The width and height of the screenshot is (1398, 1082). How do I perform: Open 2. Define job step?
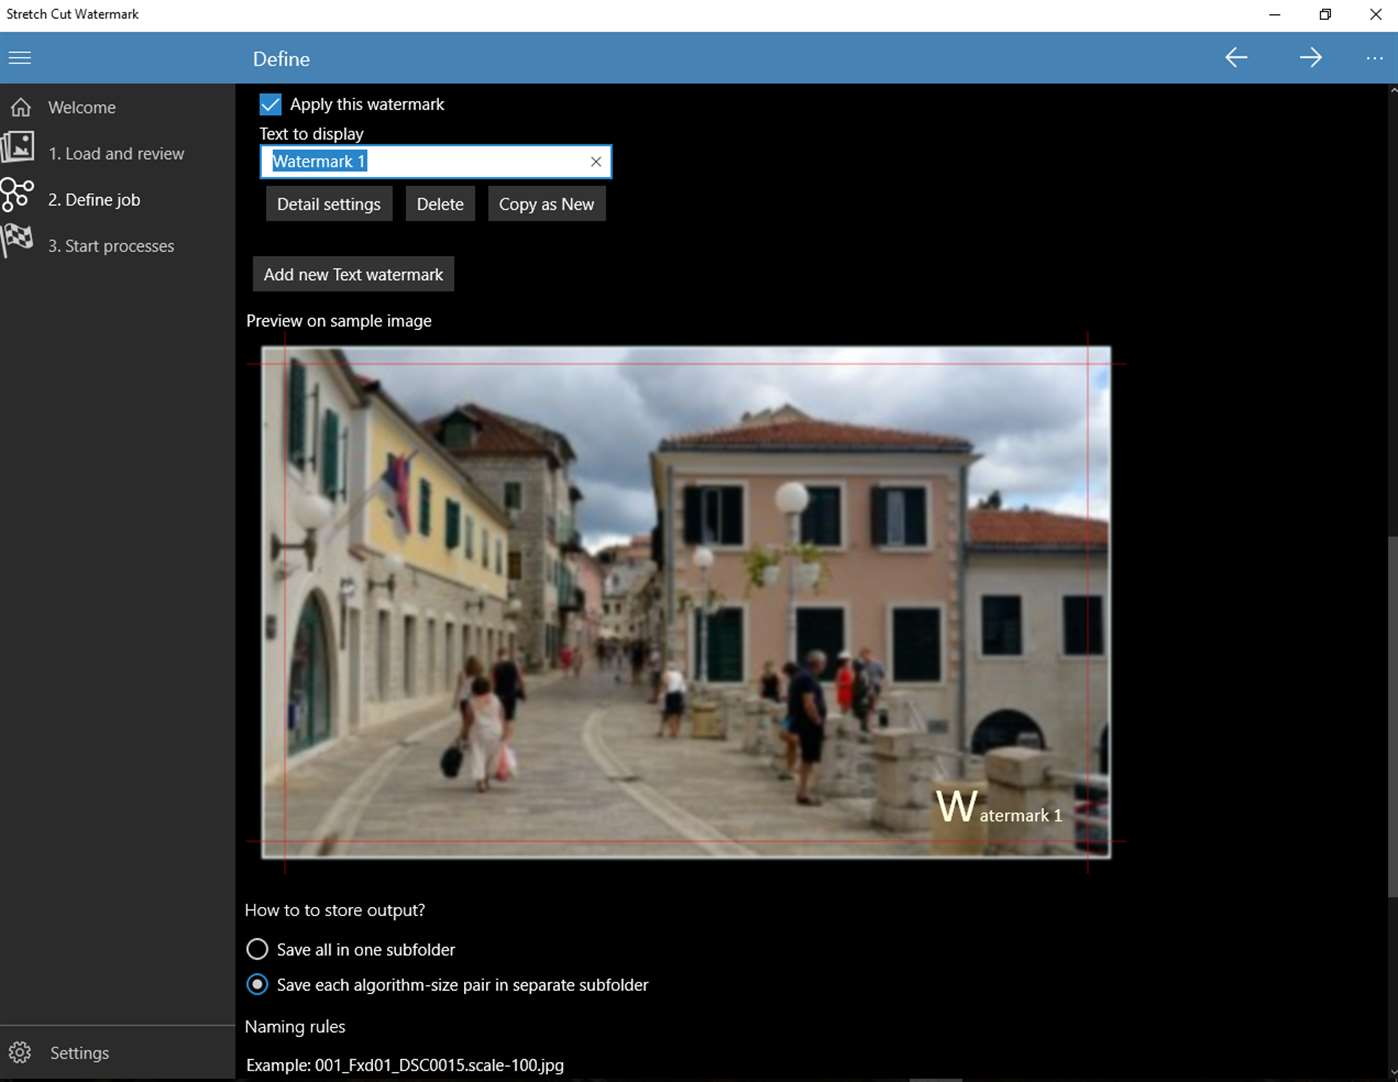tap(94, 200)
